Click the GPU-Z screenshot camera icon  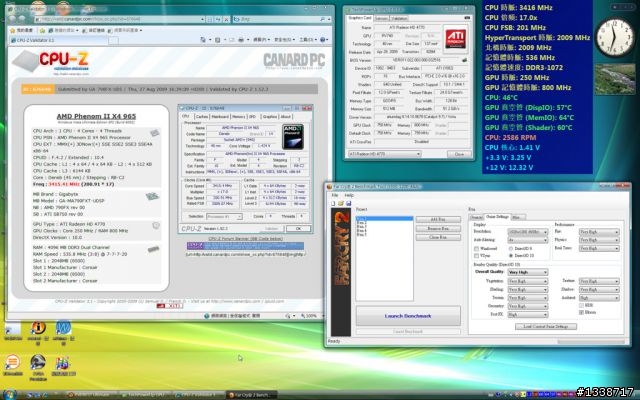(x=467, y=18)
